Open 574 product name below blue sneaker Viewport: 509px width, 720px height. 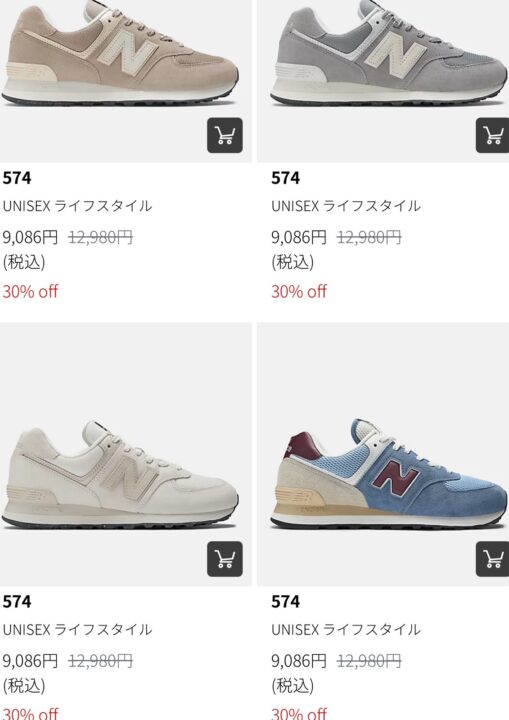[x=285, y=602]
